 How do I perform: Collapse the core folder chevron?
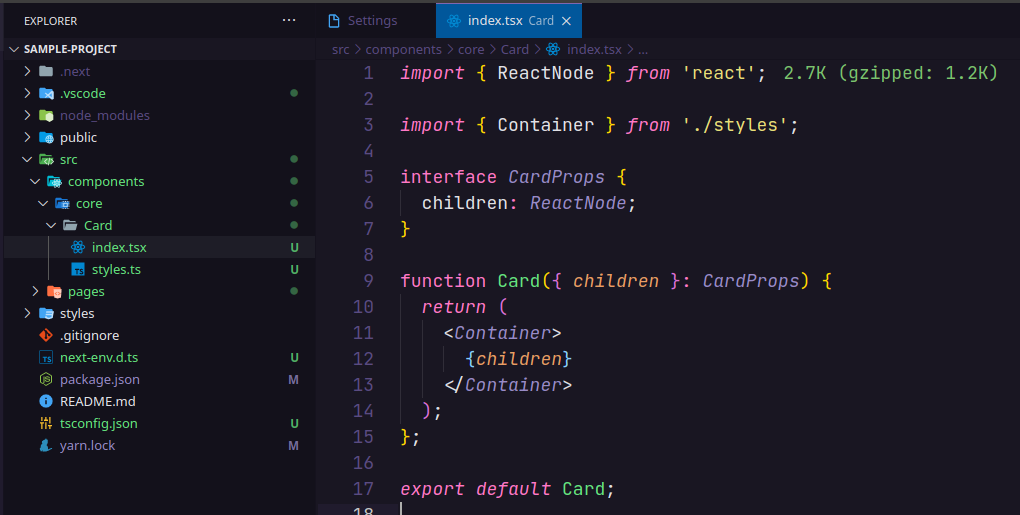point(43,204)
